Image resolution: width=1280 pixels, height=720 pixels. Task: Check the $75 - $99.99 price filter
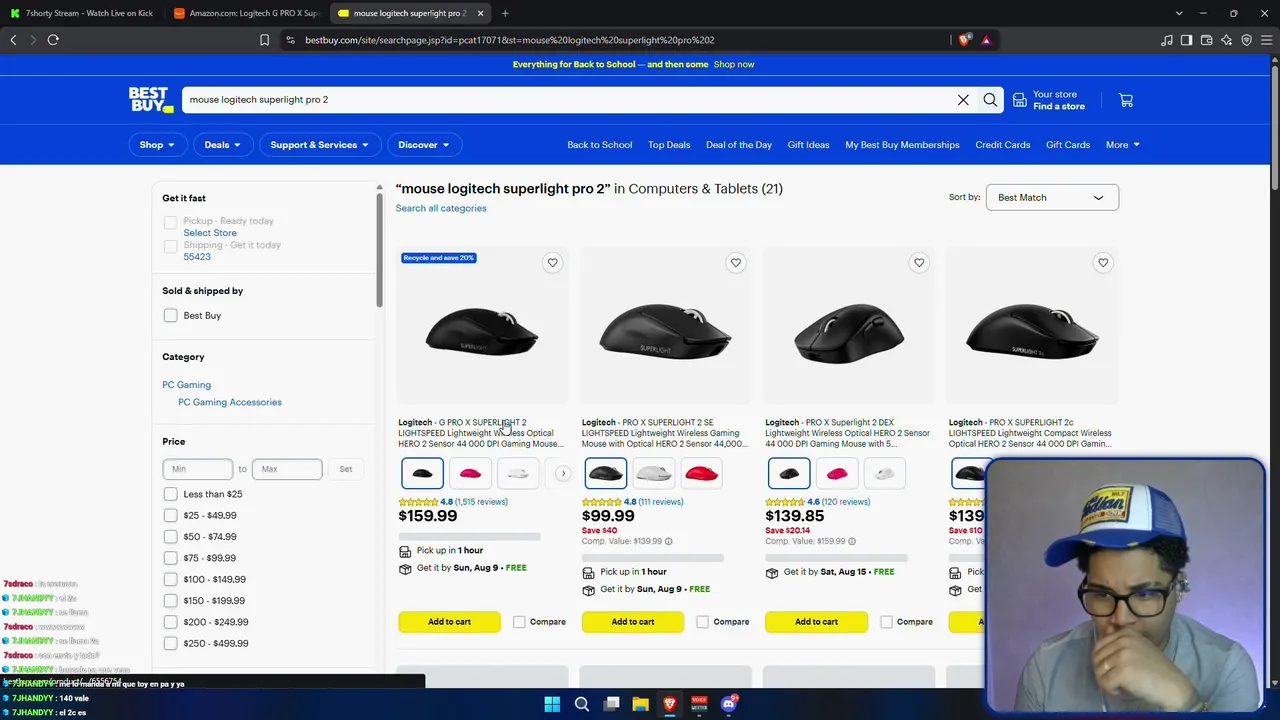tap(170, 558)
